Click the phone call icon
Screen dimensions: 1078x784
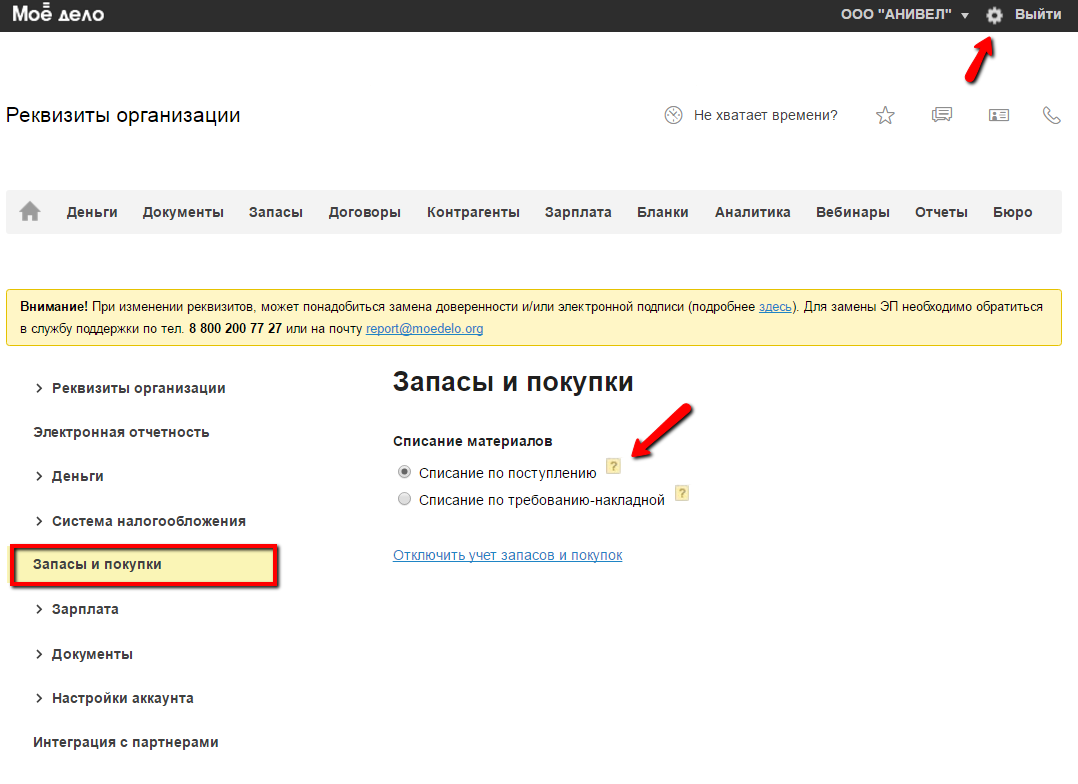(x=1051, y=115)
